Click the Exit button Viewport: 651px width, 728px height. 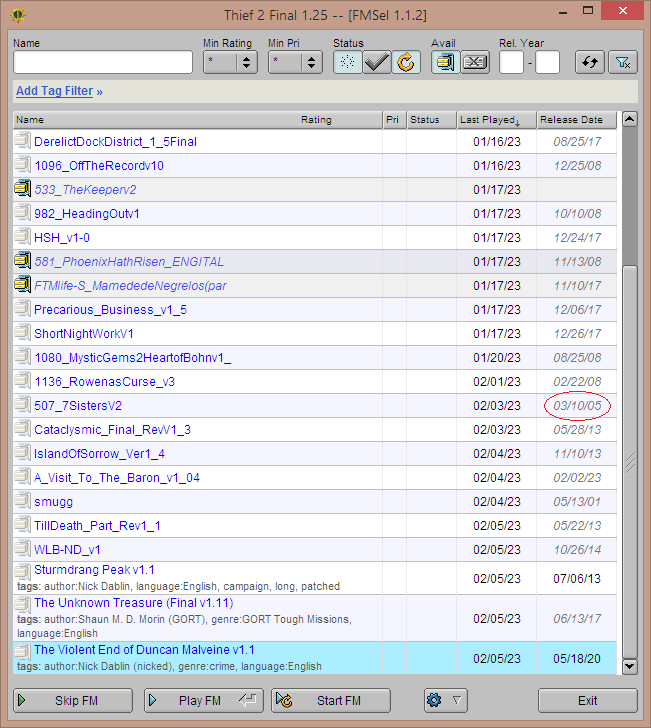pyautogui.click(x=587, y=700)
